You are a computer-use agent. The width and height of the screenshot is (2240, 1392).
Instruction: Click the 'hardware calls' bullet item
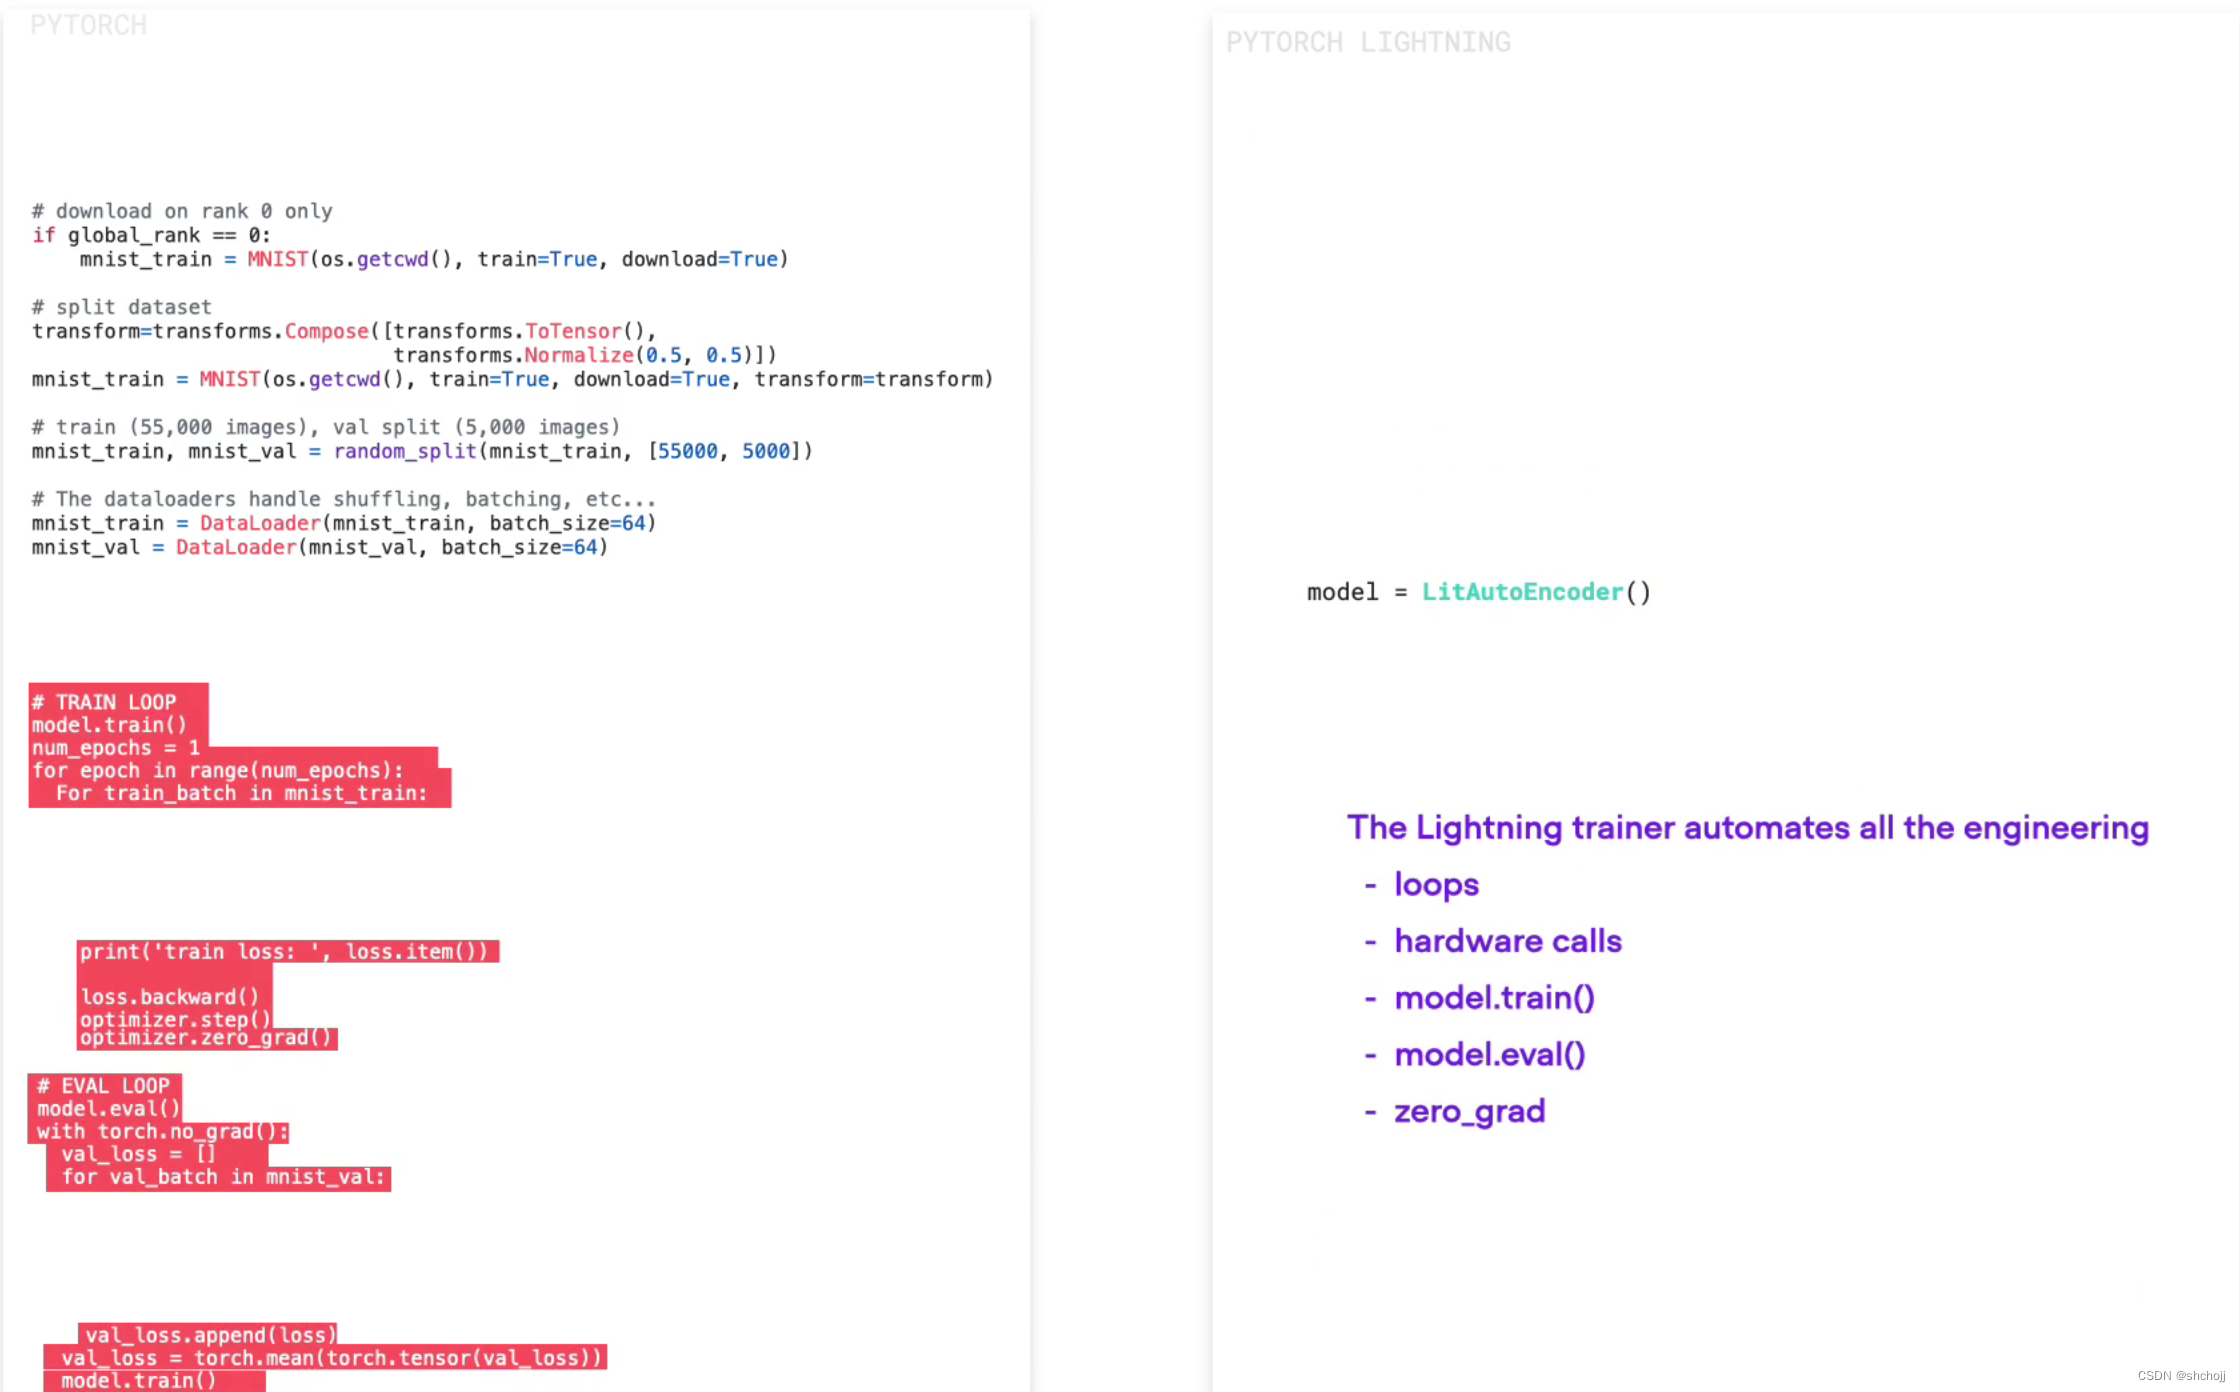(1507, 941)
